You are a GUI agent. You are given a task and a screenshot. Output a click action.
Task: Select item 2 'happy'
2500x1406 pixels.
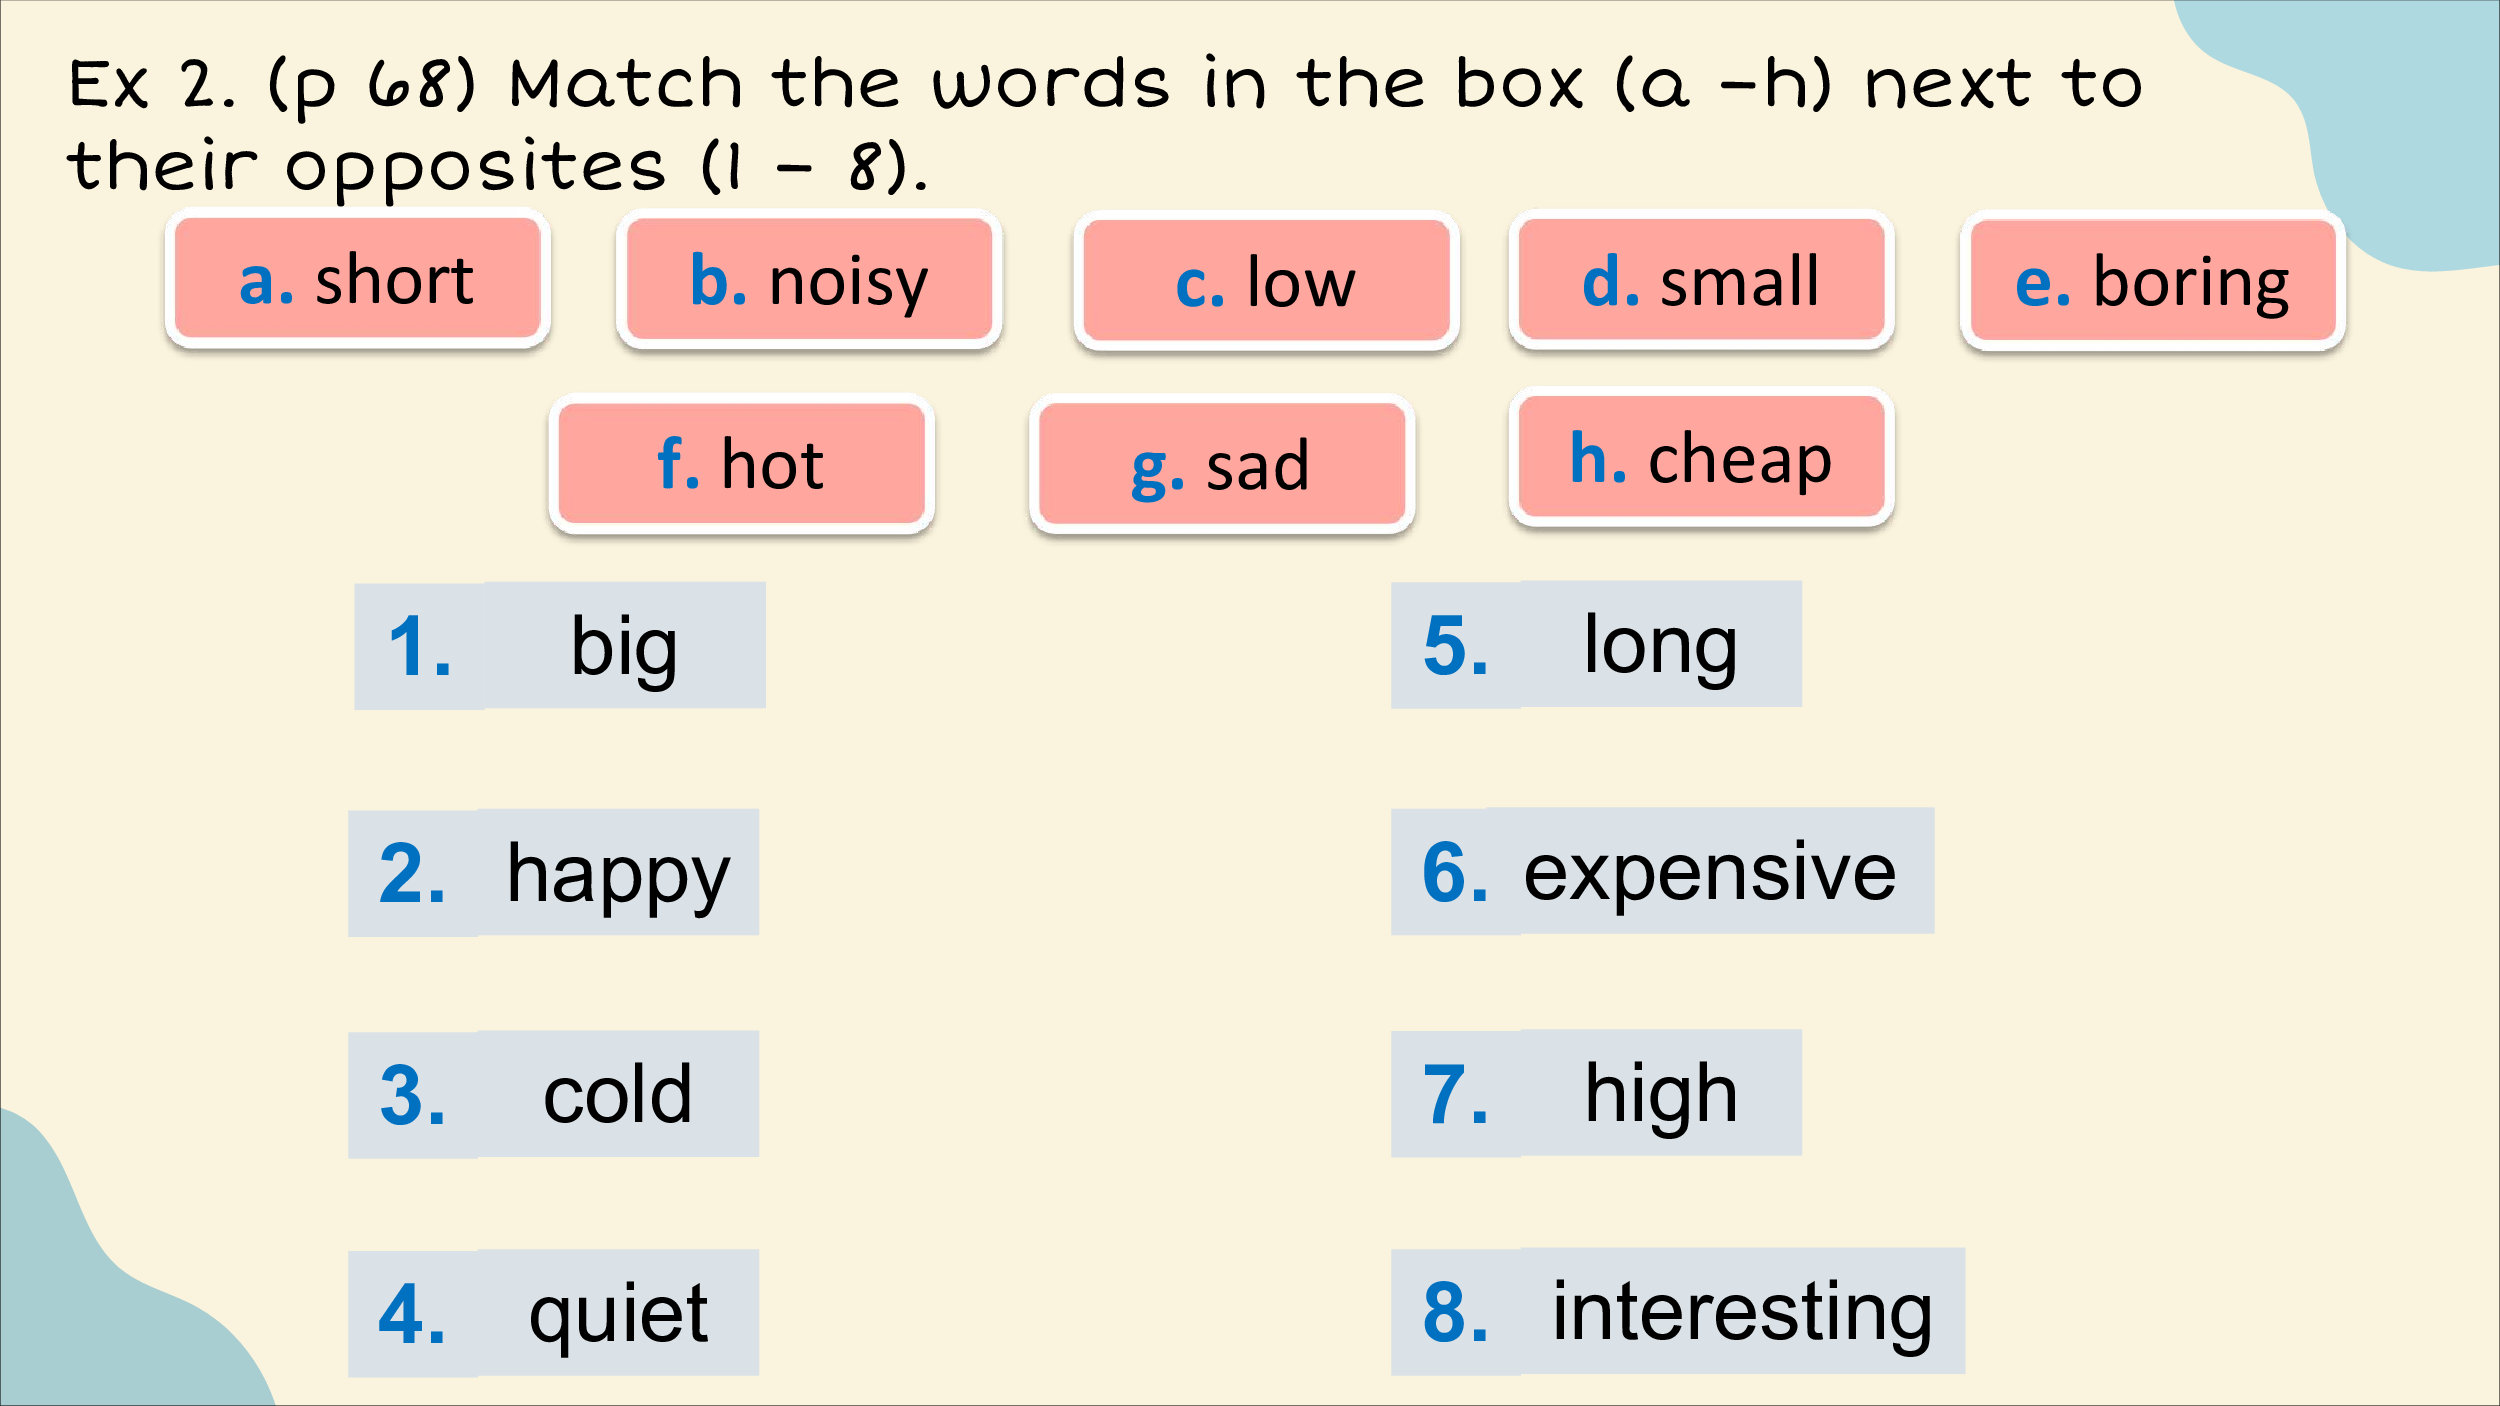tap(553, 873)
